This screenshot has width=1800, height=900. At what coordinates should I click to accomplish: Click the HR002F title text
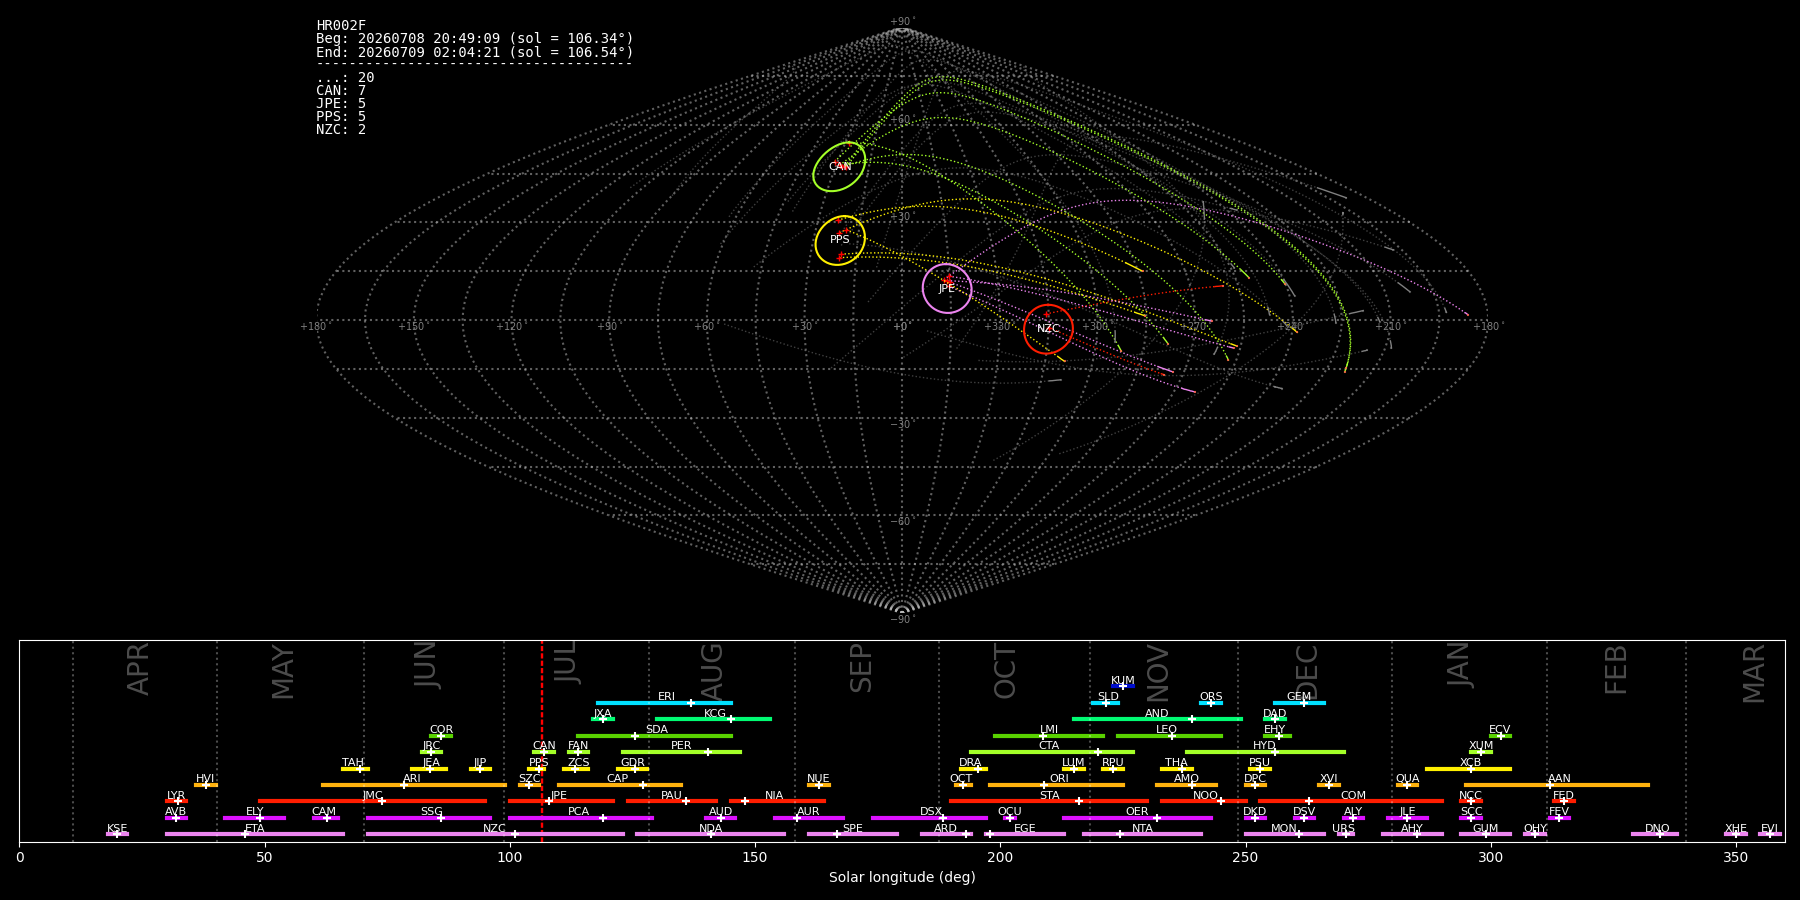[341, 26]
